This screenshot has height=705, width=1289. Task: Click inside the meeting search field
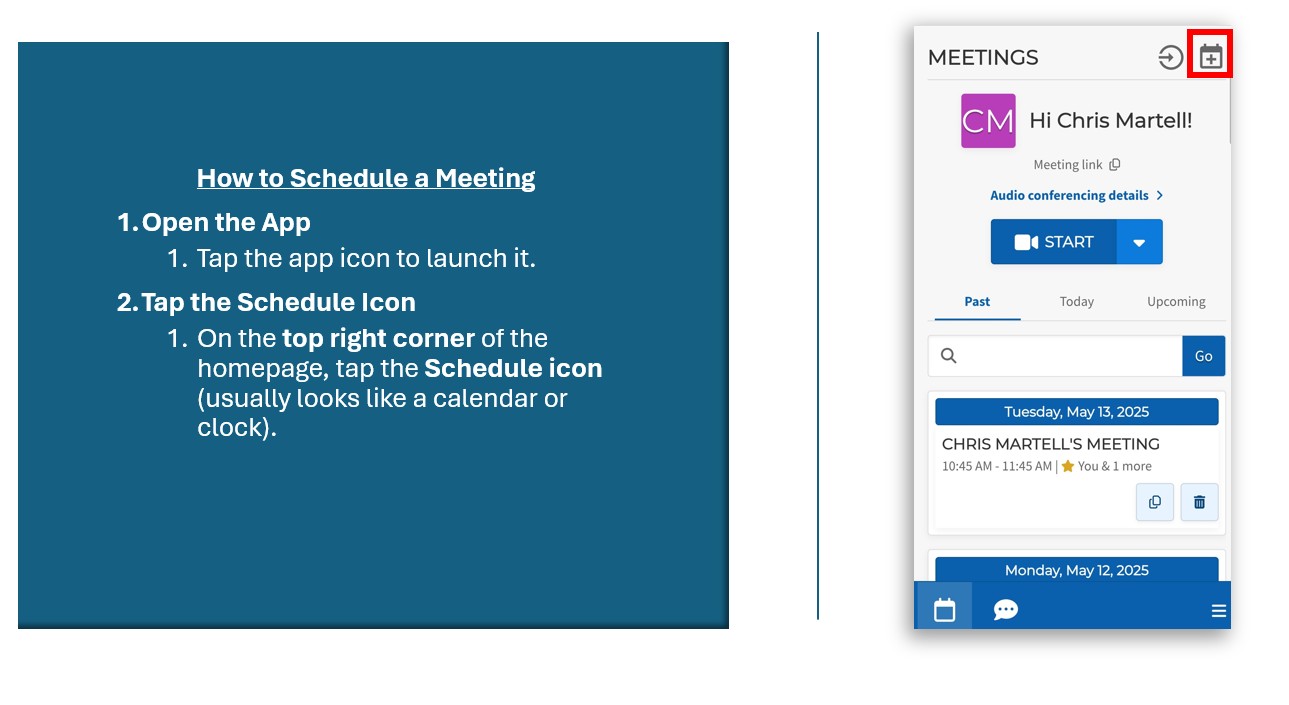pyautogui.click(x=1070, y=356)
